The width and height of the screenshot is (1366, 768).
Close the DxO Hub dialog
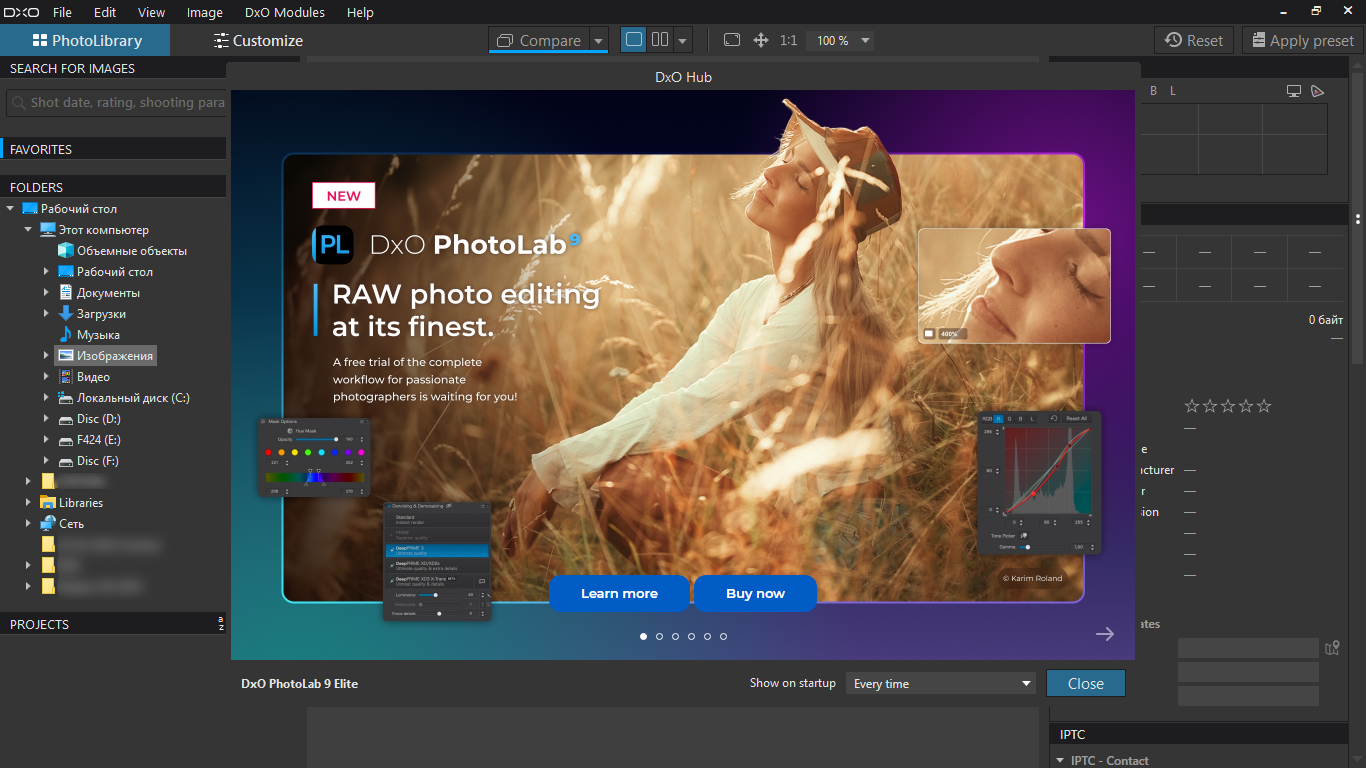click(1085, 683)
